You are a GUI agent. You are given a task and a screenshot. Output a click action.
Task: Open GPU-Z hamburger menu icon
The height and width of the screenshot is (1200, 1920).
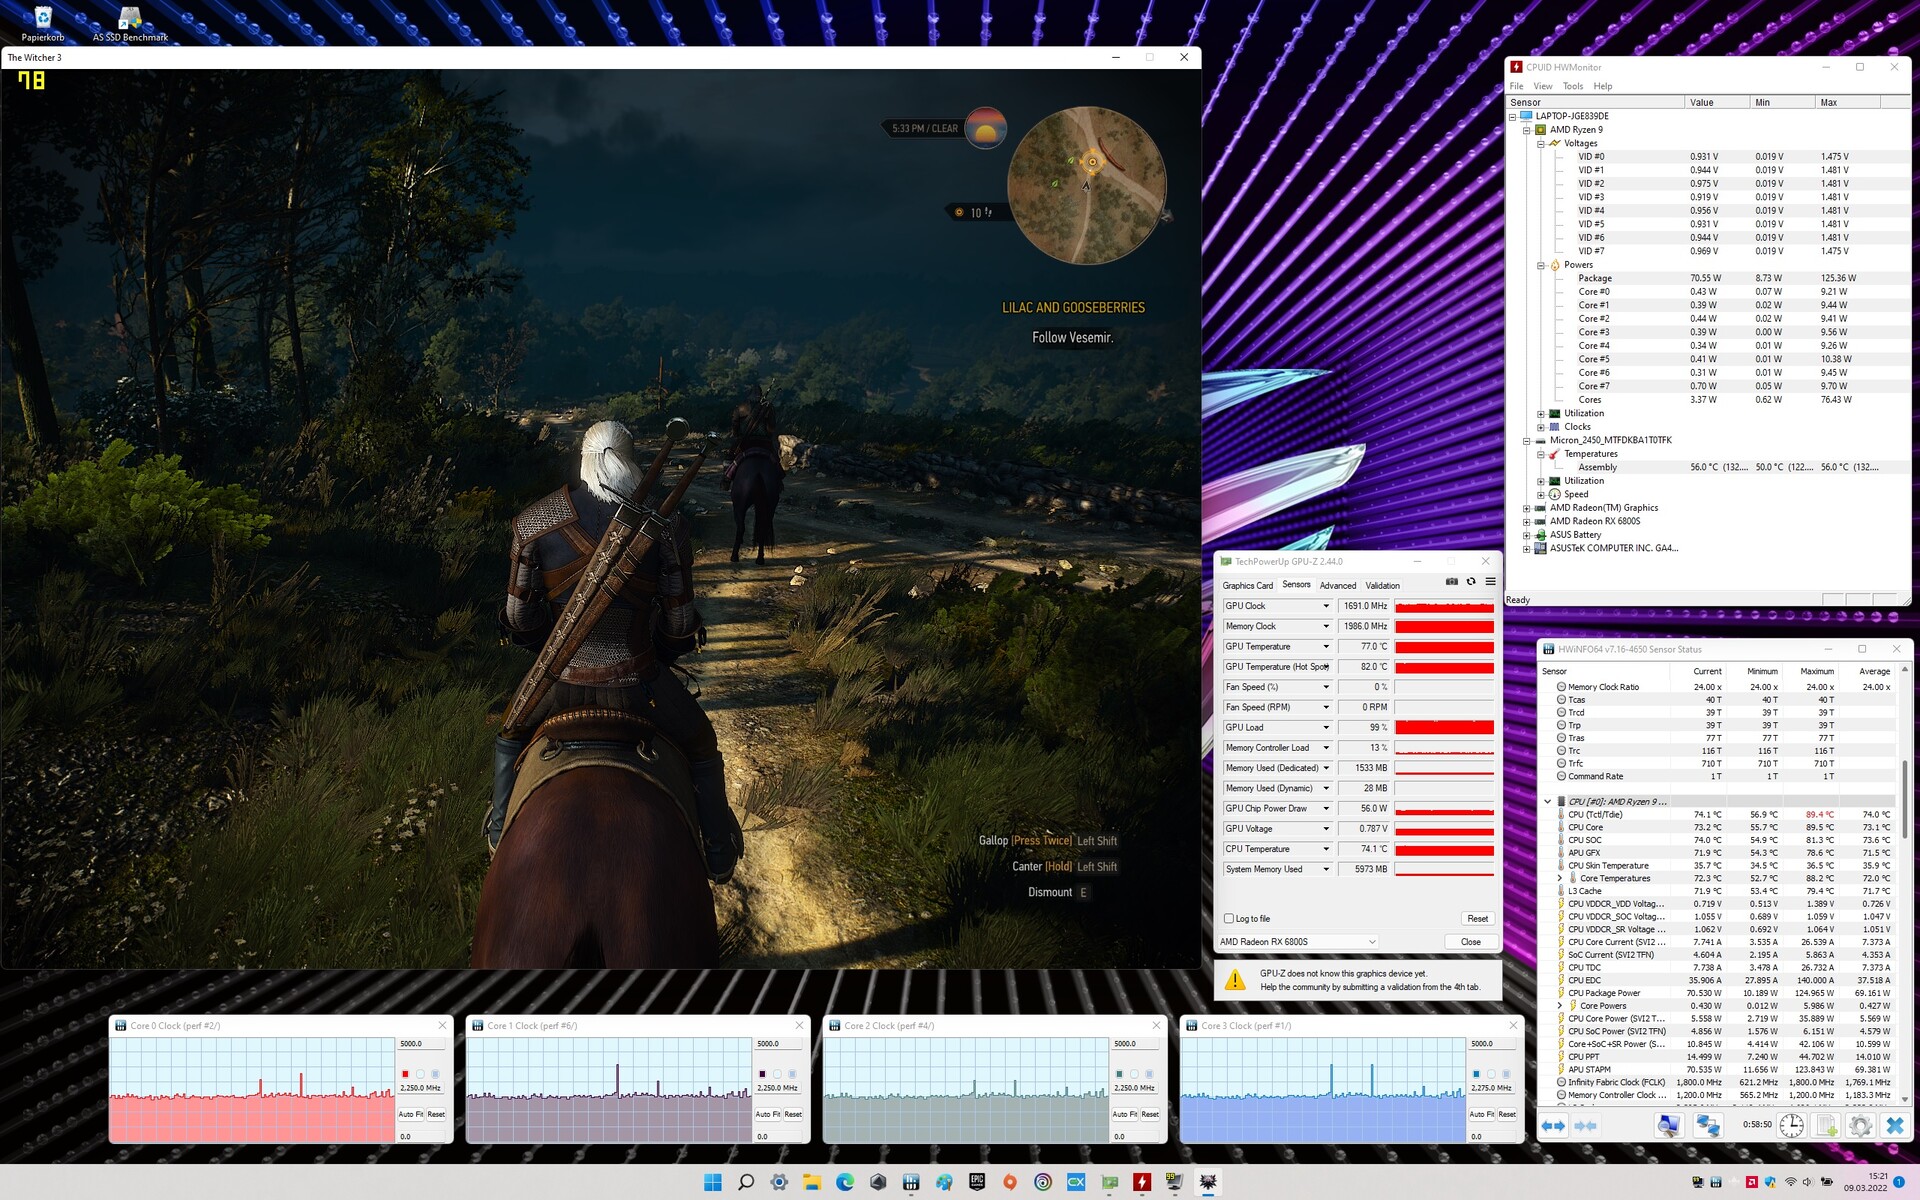[1490, 582]
